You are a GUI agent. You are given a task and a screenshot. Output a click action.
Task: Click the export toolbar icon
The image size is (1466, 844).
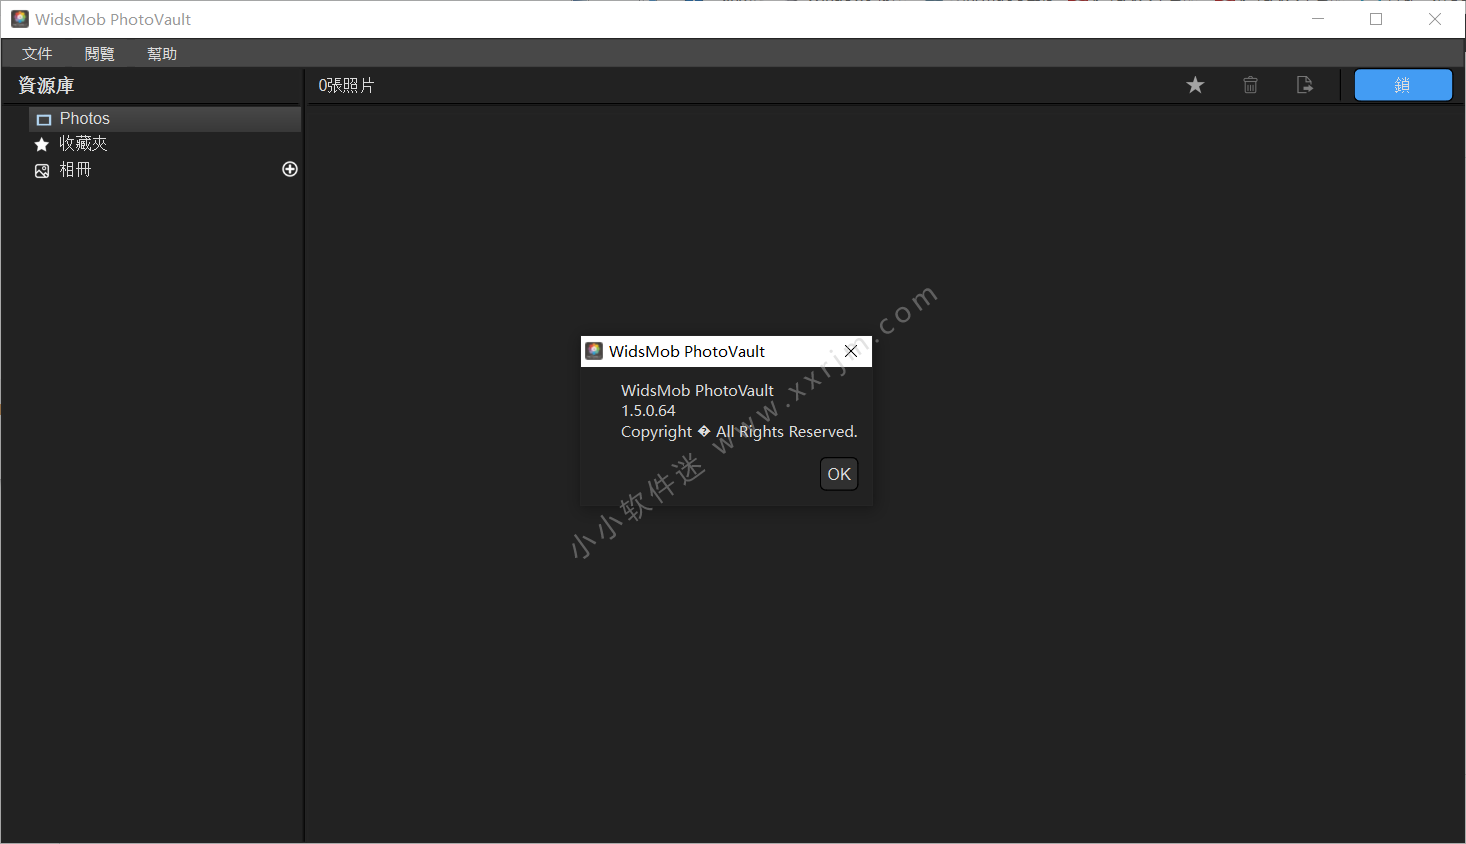(1305, 85)
